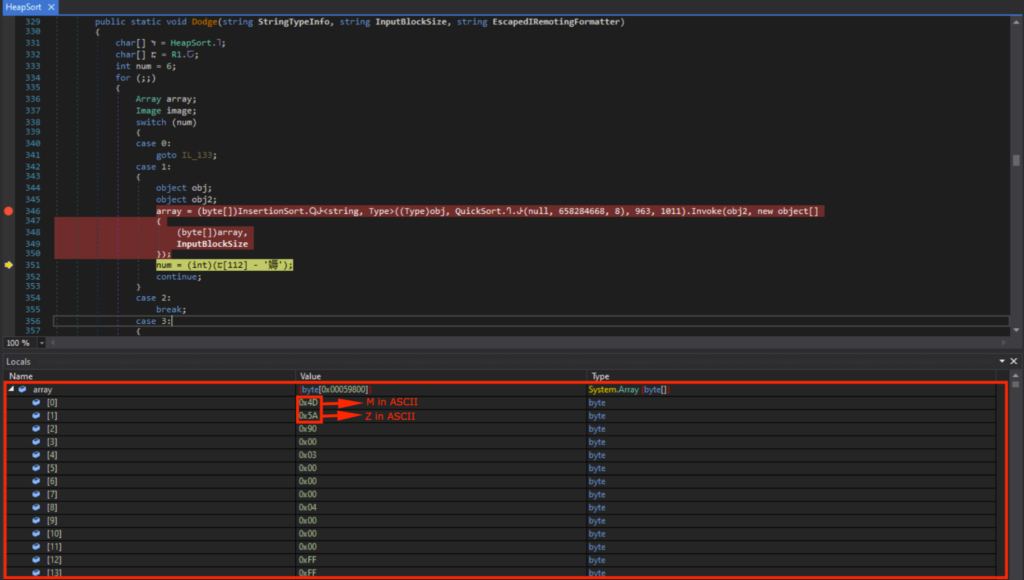
Task: Switch to the HeapSort tab
Action: pos(24,7)
